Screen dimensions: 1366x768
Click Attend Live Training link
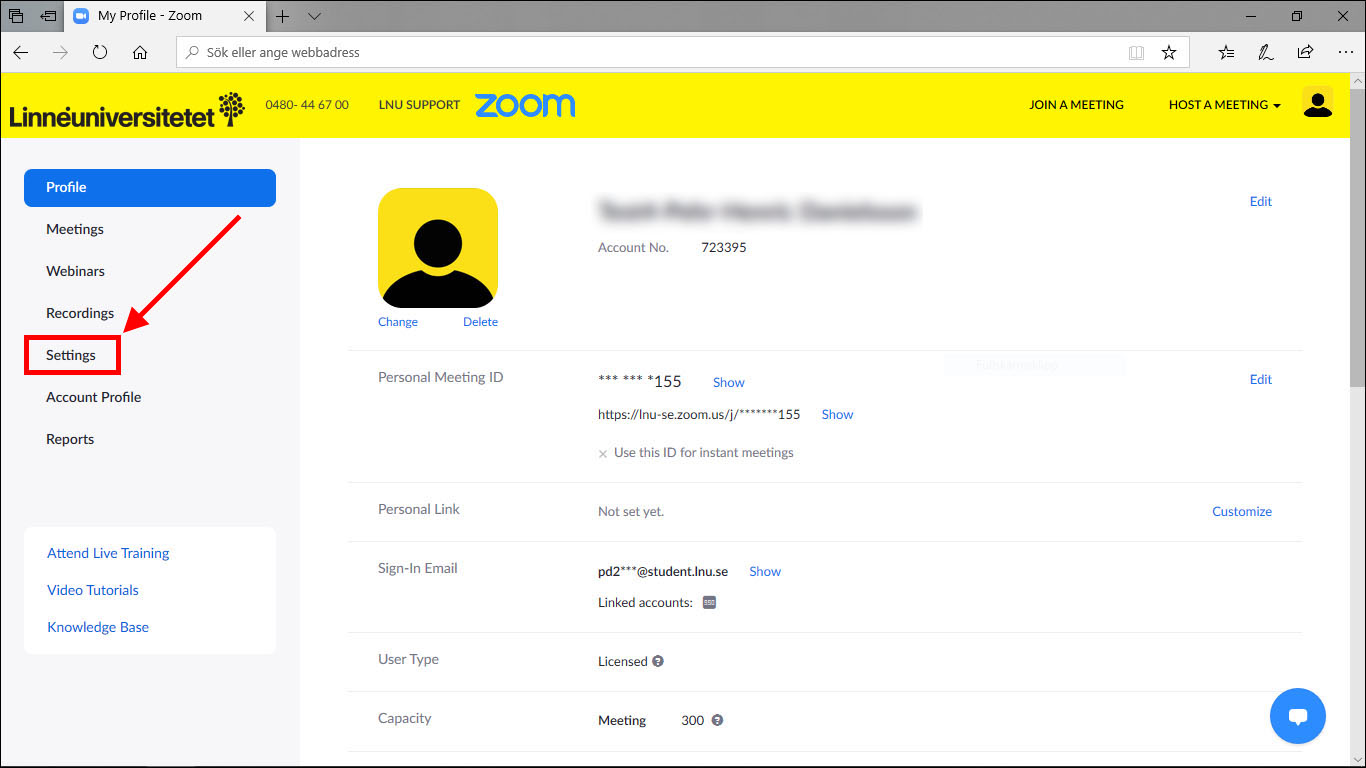coord(108,553)
